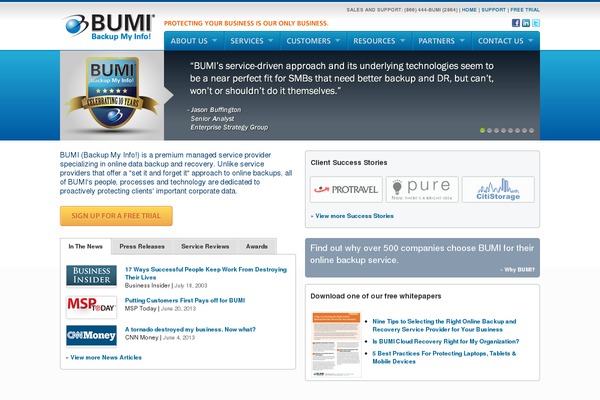The image size is (600, 400).
Task: Open Nine Tips to Selecting whitepaper link
Action: pos(444,325)
